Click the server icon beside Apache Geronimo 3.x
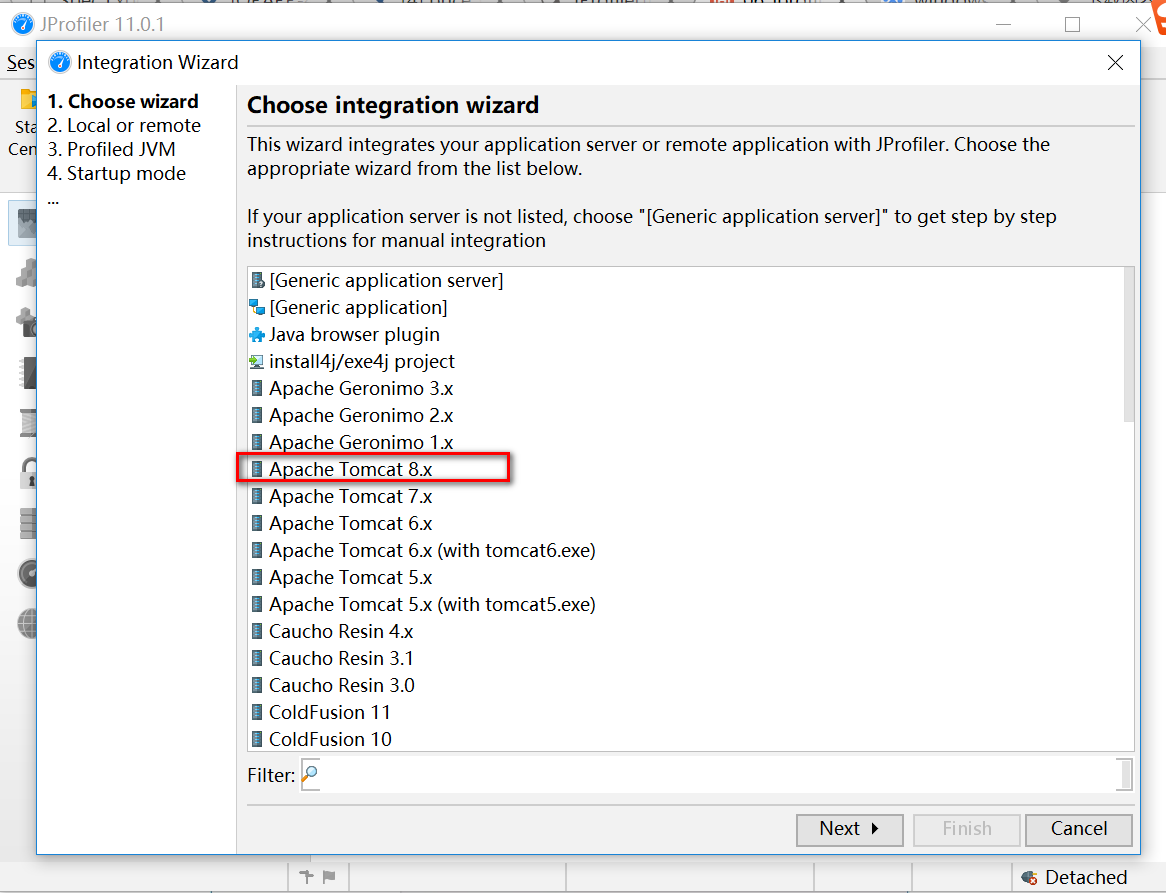The height and width of the screenshot is (893, 1166). [x=257, y=388]
